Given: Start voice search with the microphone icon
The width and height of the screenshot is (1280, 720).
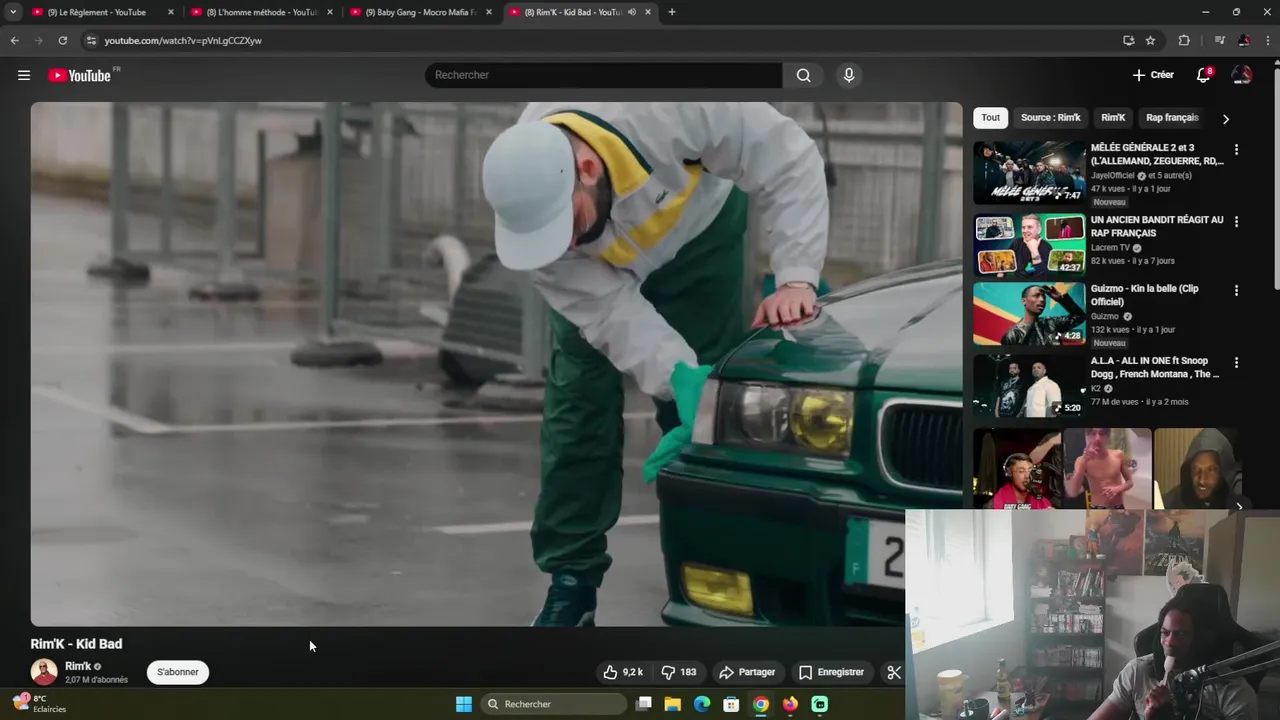Looking at the screenshot, I should pos(849,75).
